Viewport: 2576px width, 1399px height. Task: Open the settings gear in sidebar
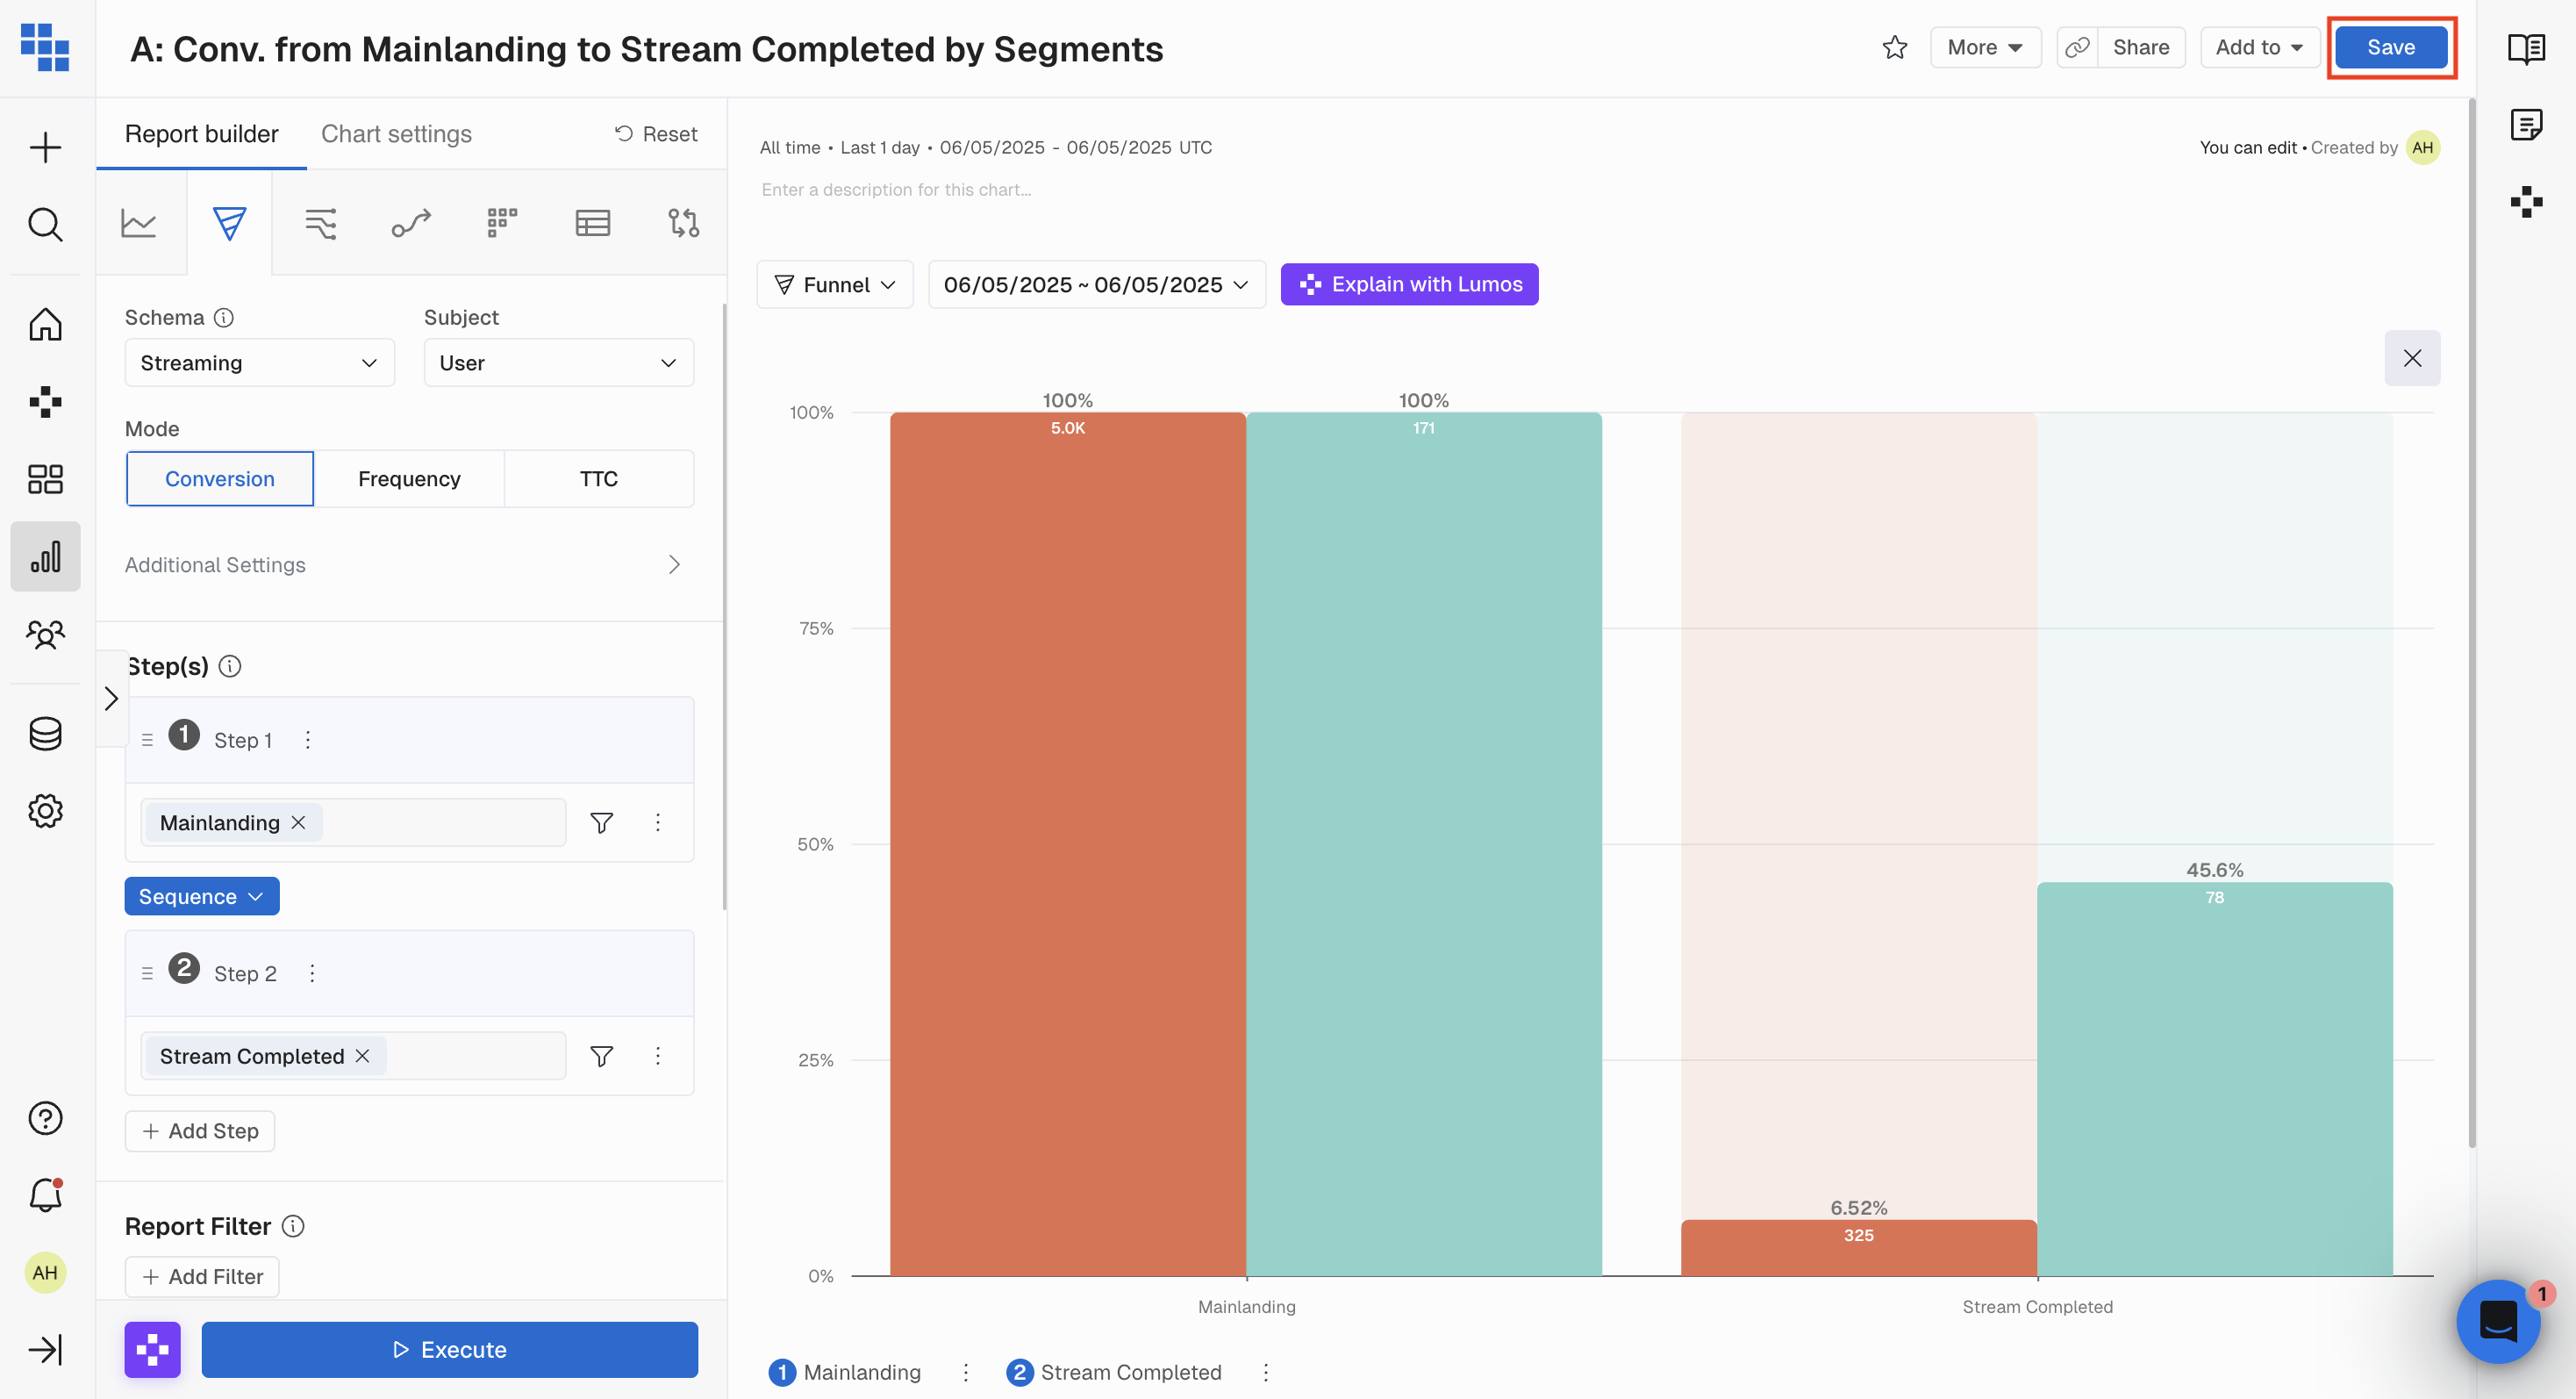point(45,810)
